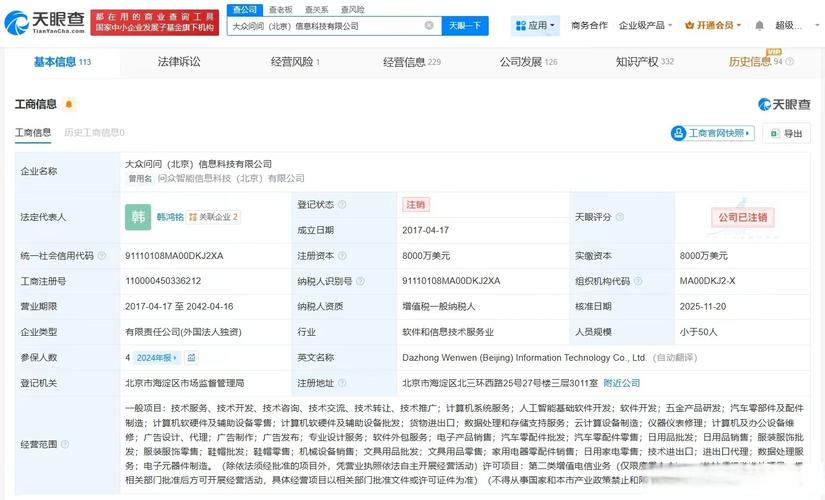825x500 pixels.
Task: Select the 查关系 search tab
Action: tap(316, 9)
